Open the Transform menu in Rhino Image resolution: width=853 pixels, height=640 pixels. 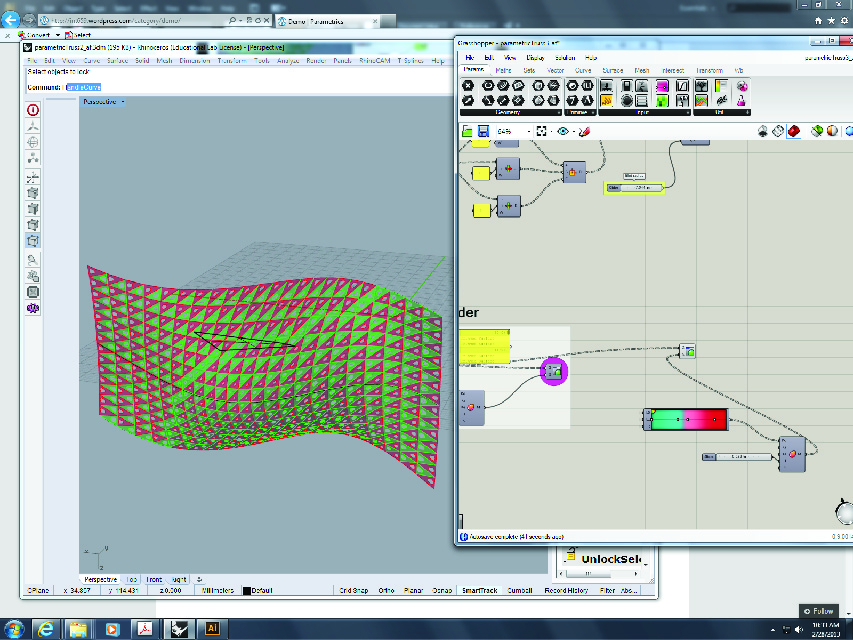tap(233, 61)
